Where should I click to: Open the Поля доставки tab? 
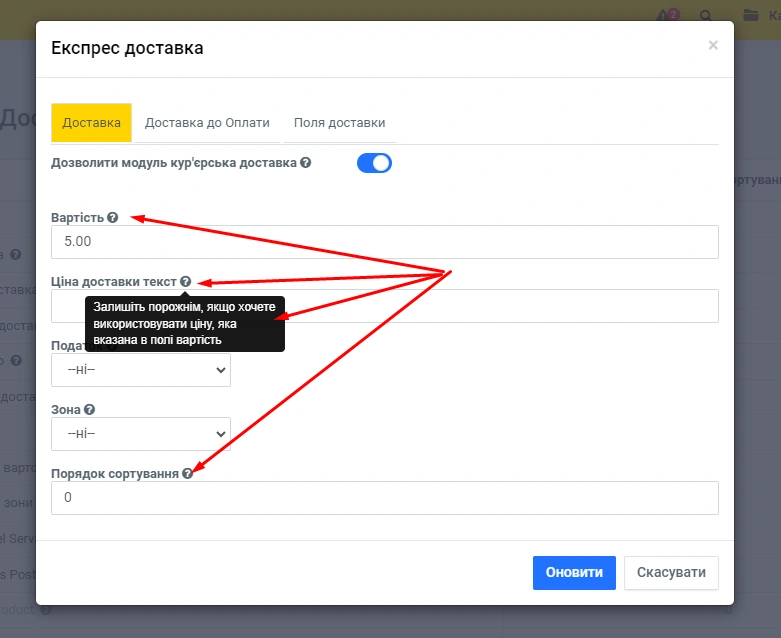click(x=339, y=123)
